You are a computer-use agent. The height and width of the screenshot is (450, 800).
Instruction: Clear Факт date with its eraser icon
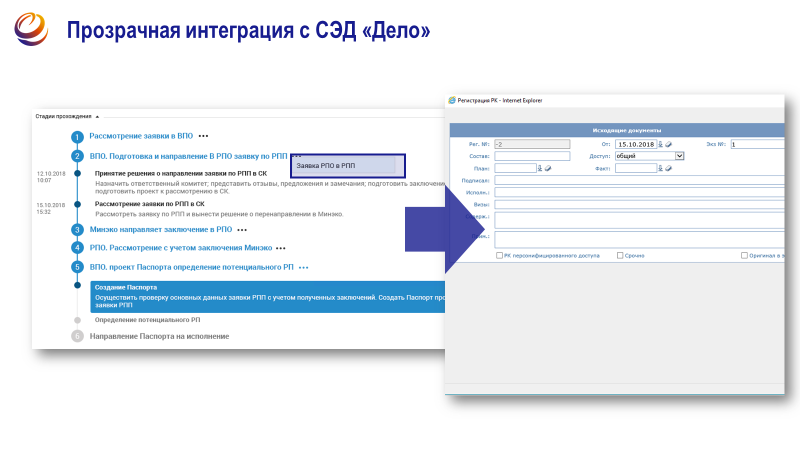point(668,168)
